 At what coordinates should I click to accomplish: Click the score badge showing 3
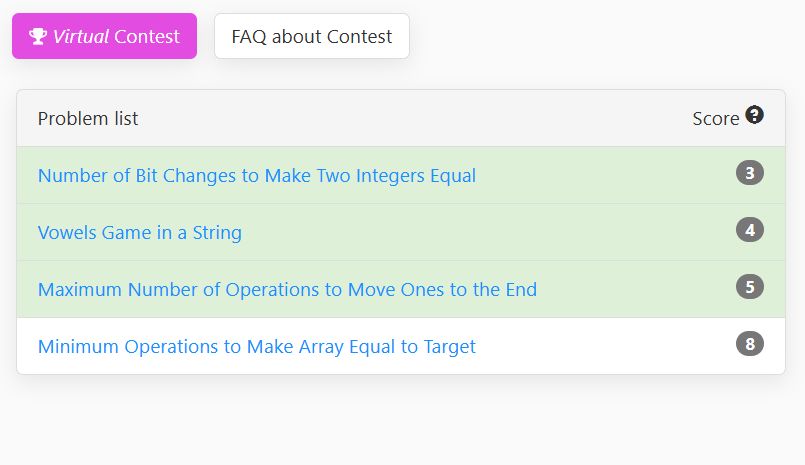point(750,173)
